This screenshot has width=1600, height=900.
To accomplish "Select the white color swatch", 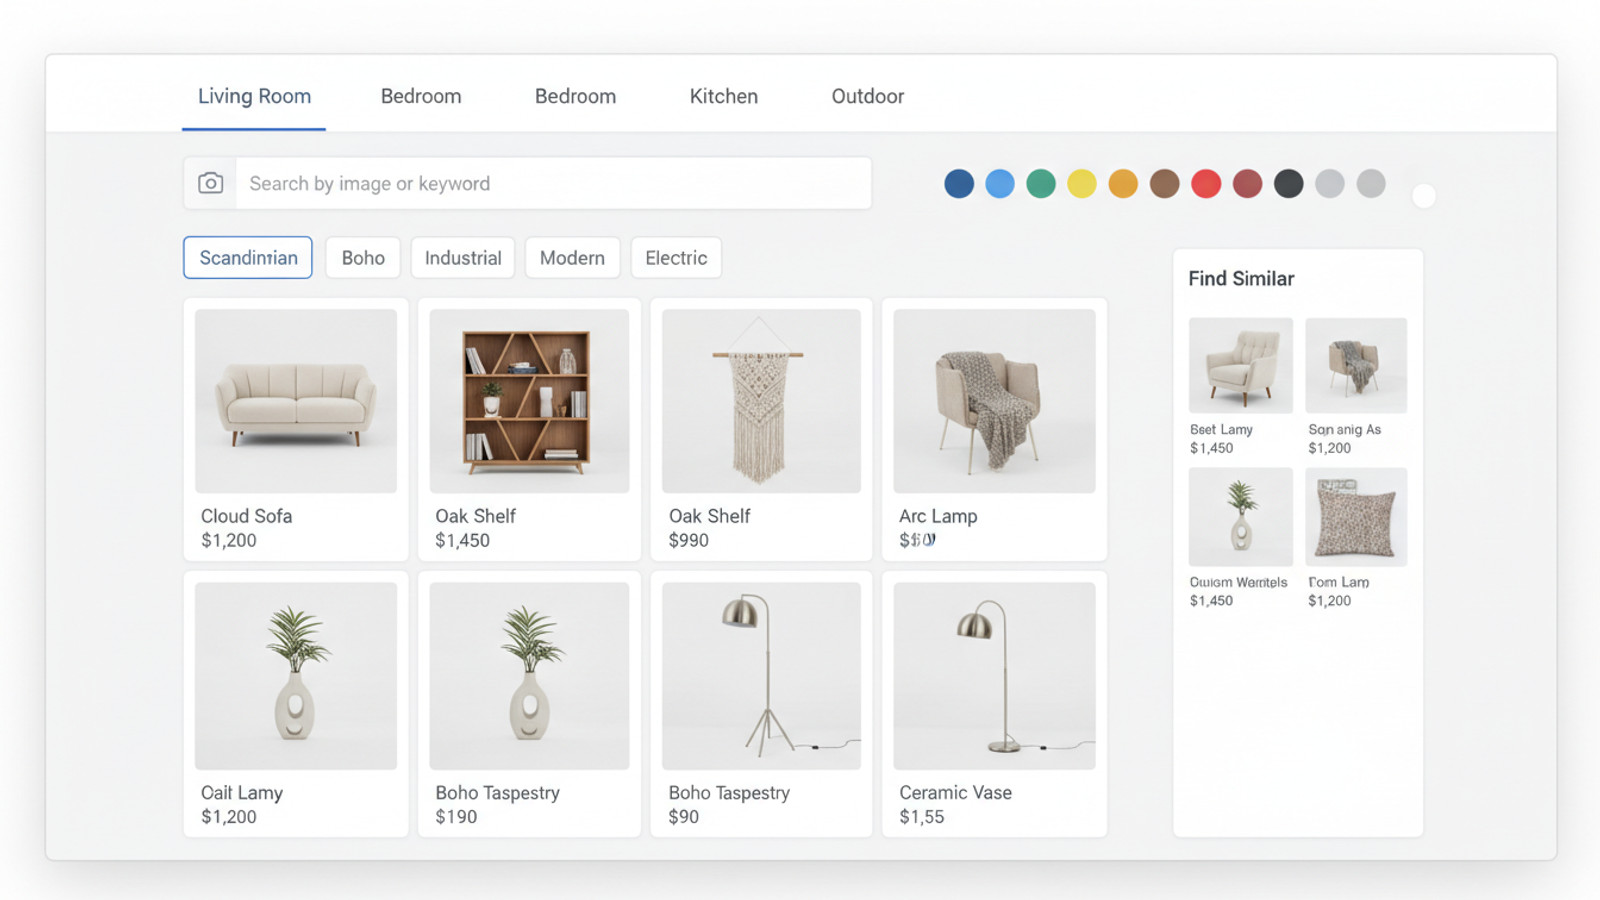I will (x=1424, y=196).
